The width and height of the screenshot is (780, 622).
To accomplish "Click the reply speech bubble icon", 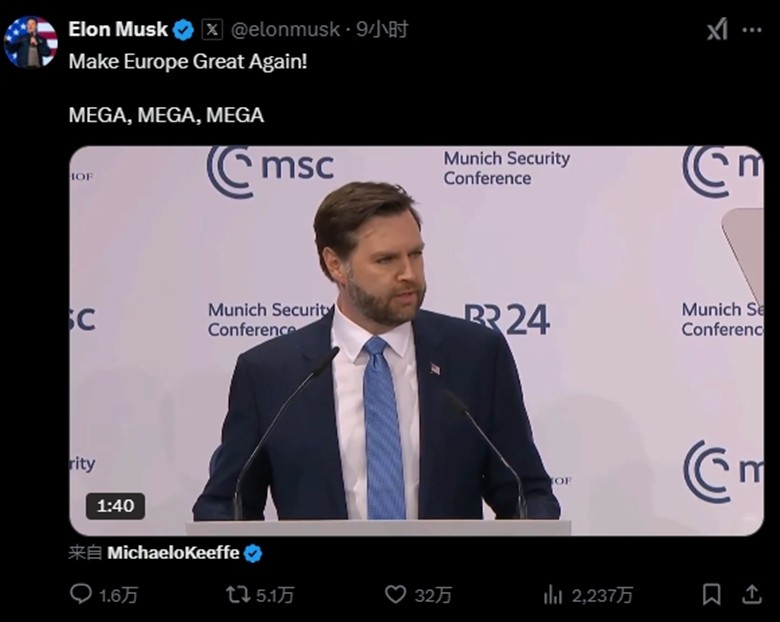I will [x=81, y=595].
